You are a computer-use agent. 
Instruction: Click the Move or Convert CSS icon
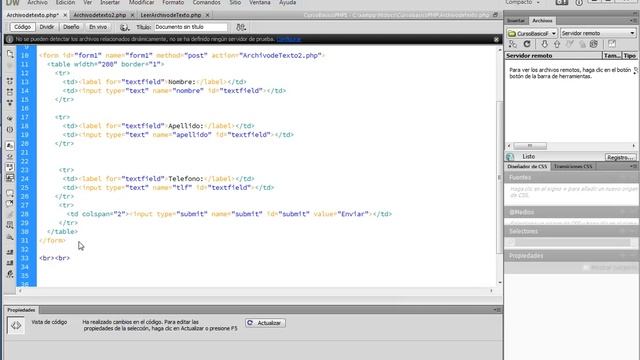10,237
